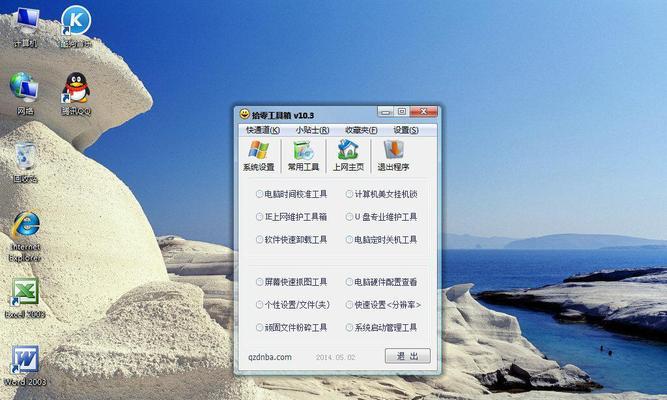
Task: Click the qzdnba.com link text
Action: (x=270, y=357)
